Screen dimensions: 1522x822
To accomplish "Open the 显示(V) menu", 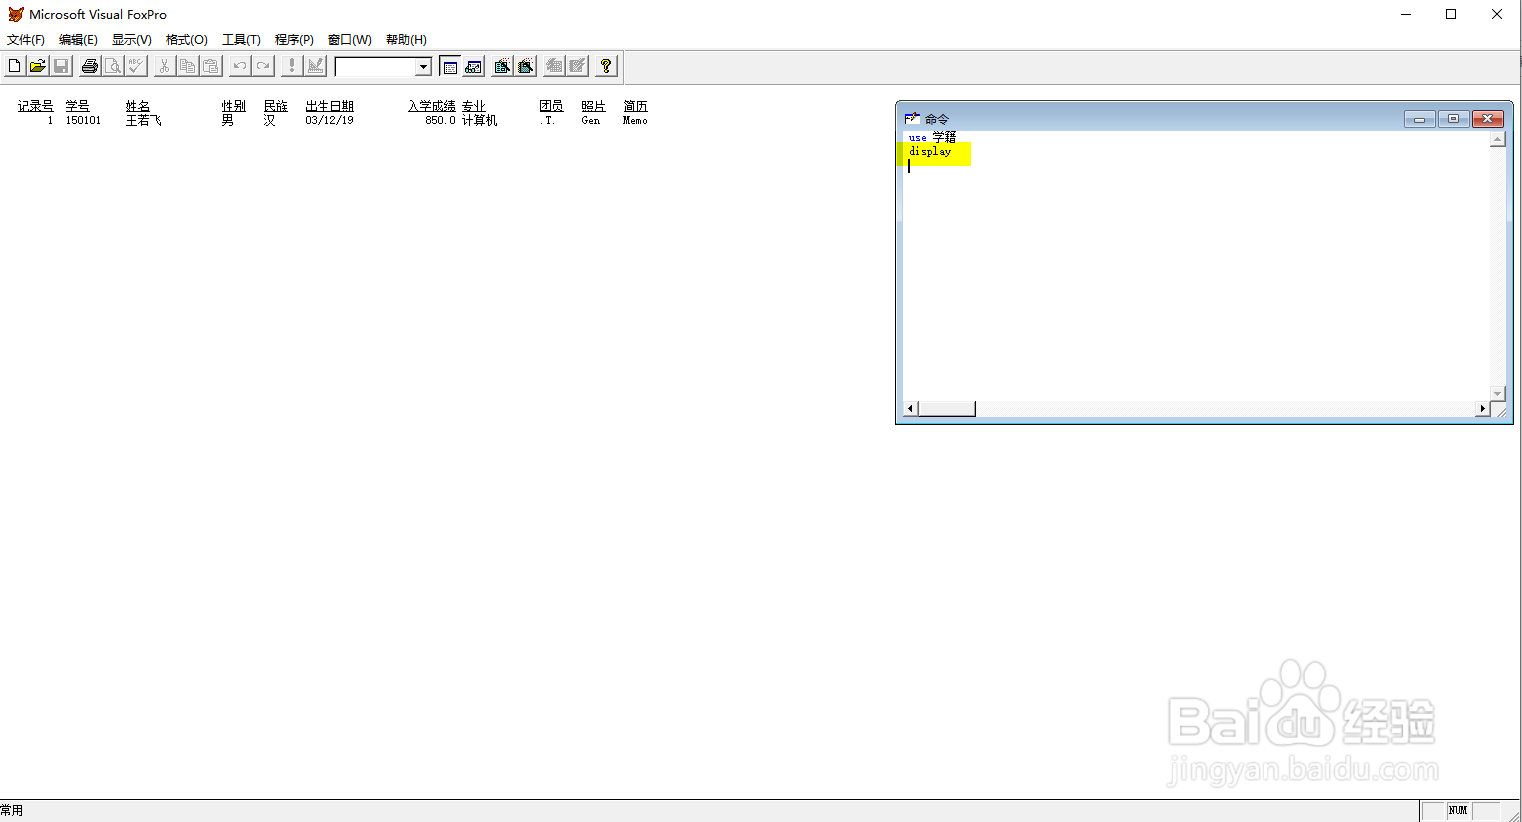I will click(132, 40).
